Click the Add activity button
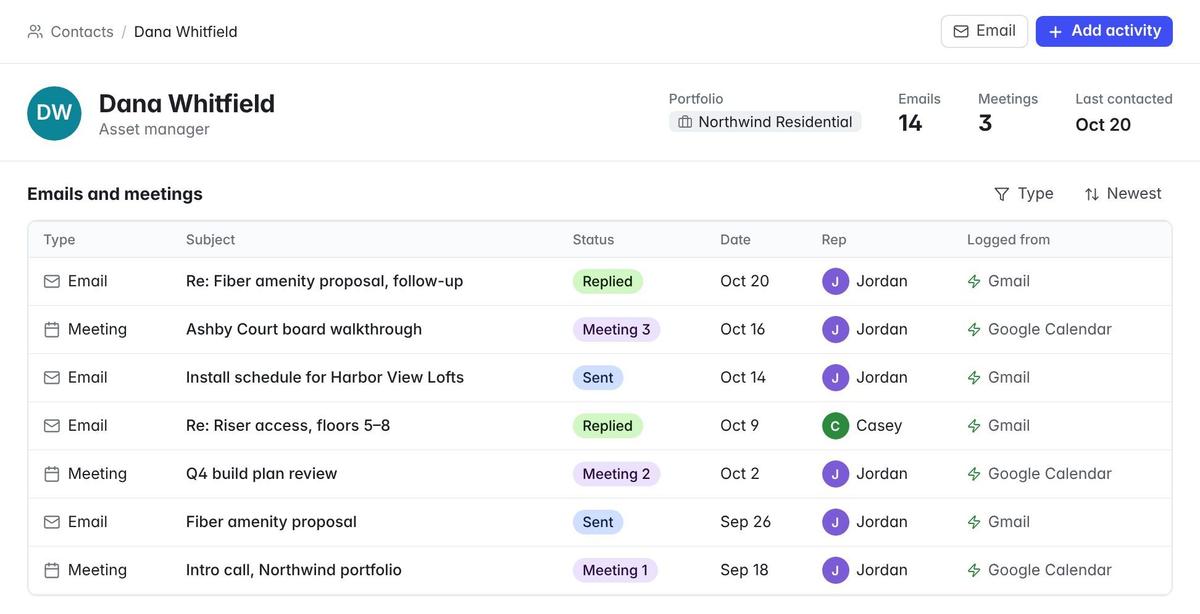This screenshot has width=1200, height=614. (x=1104, y=31)
